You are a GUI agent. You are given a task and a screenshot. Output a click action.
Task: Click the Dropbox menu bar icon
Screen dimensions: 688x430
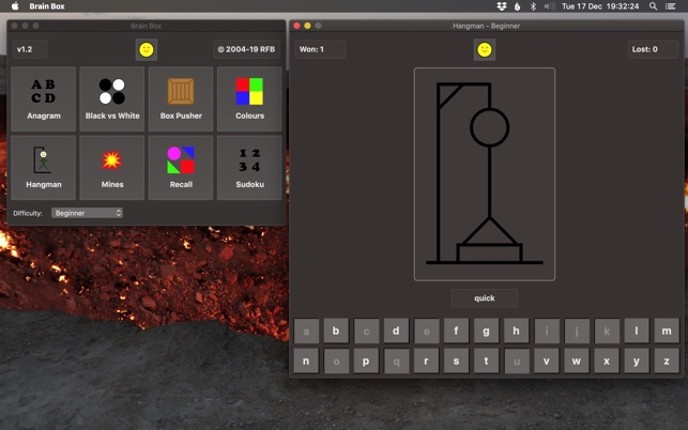502,6
